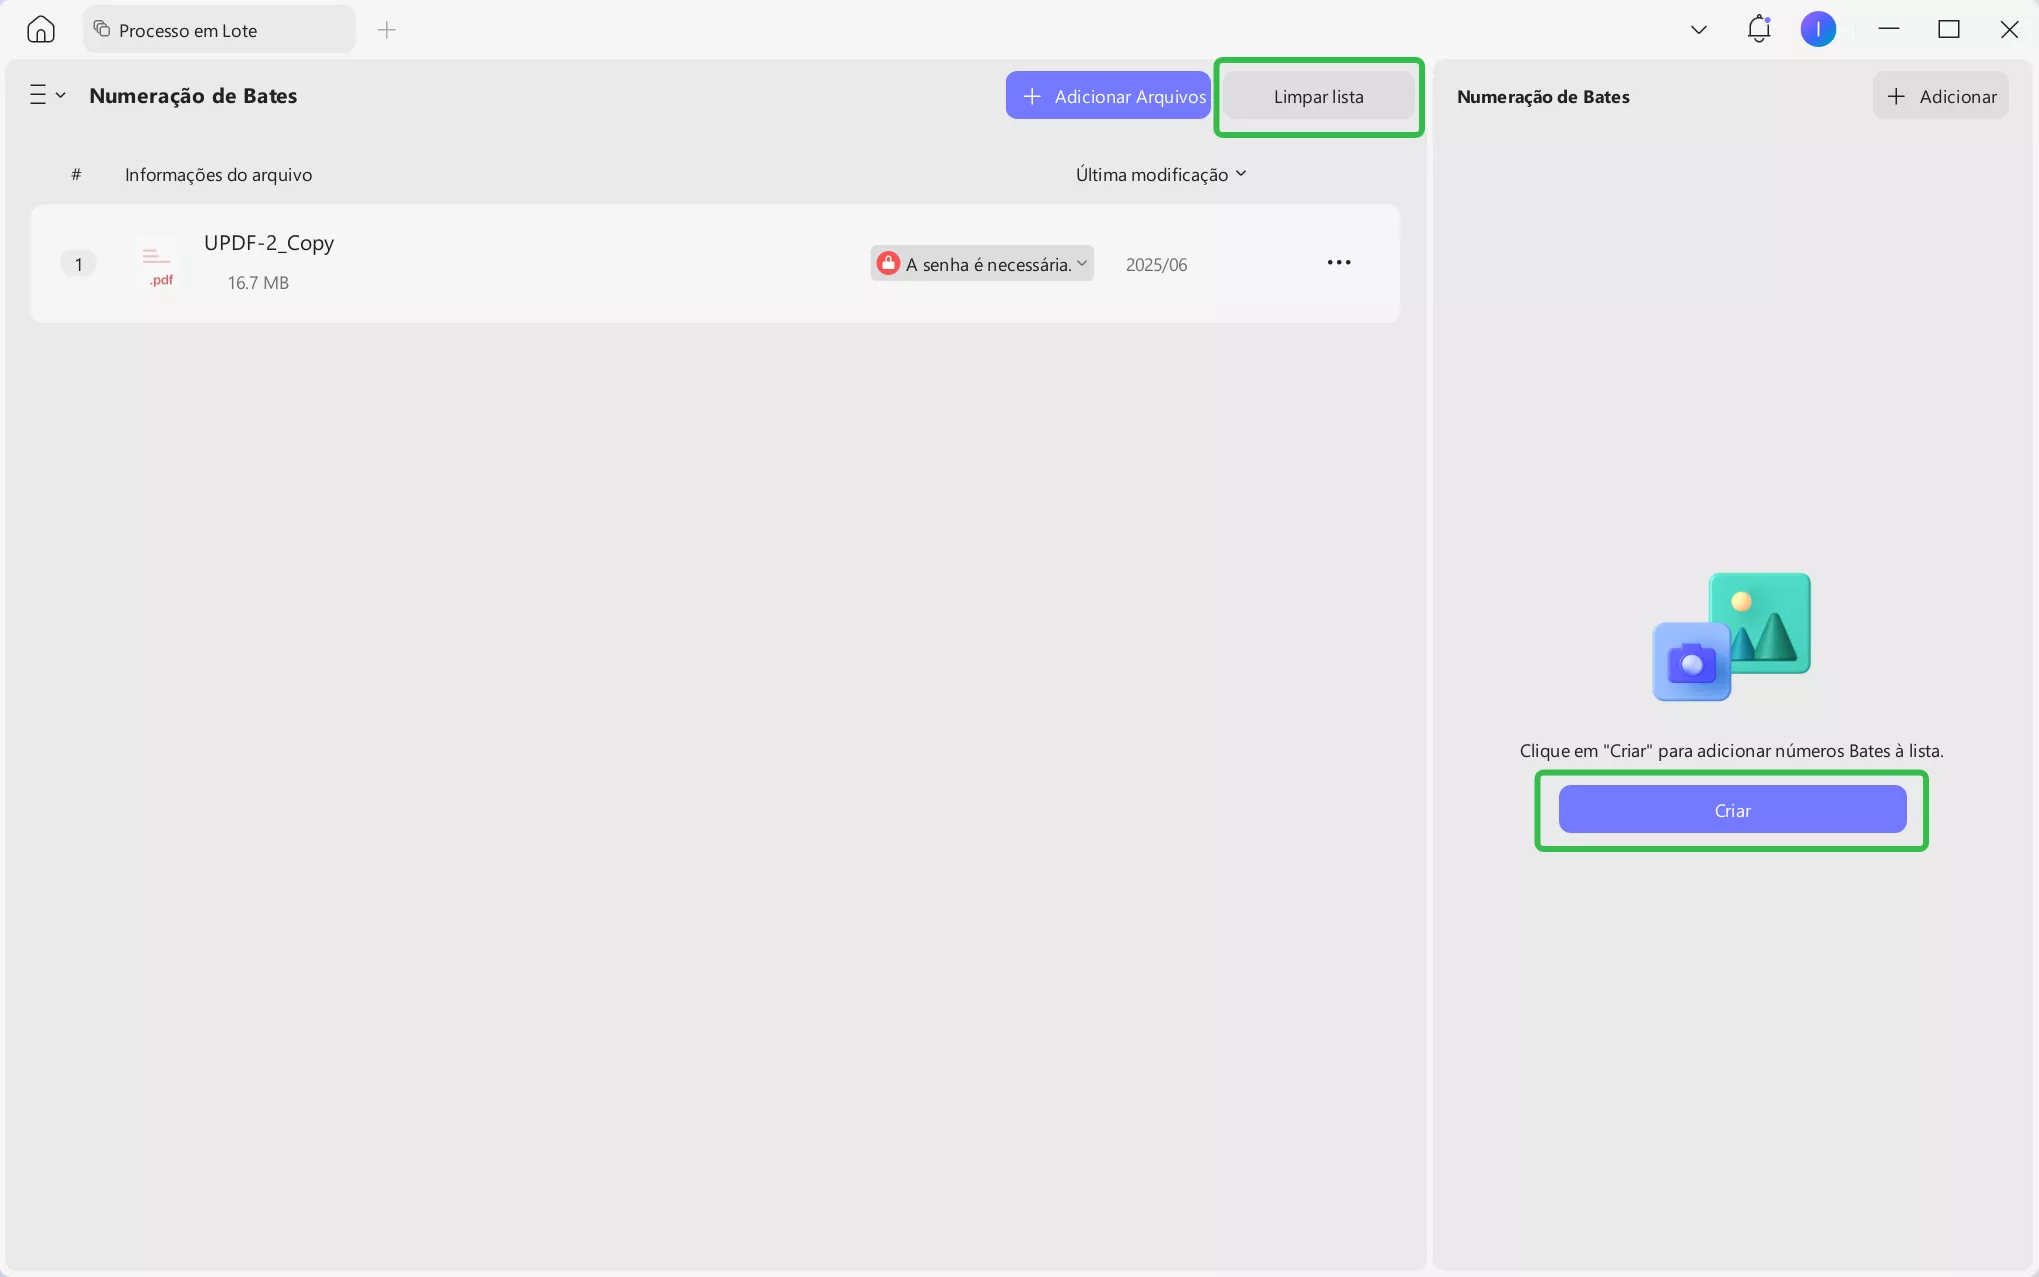Open the Última modificação sort dropdown
2039x1277 pixels.
click(1160, 175)
